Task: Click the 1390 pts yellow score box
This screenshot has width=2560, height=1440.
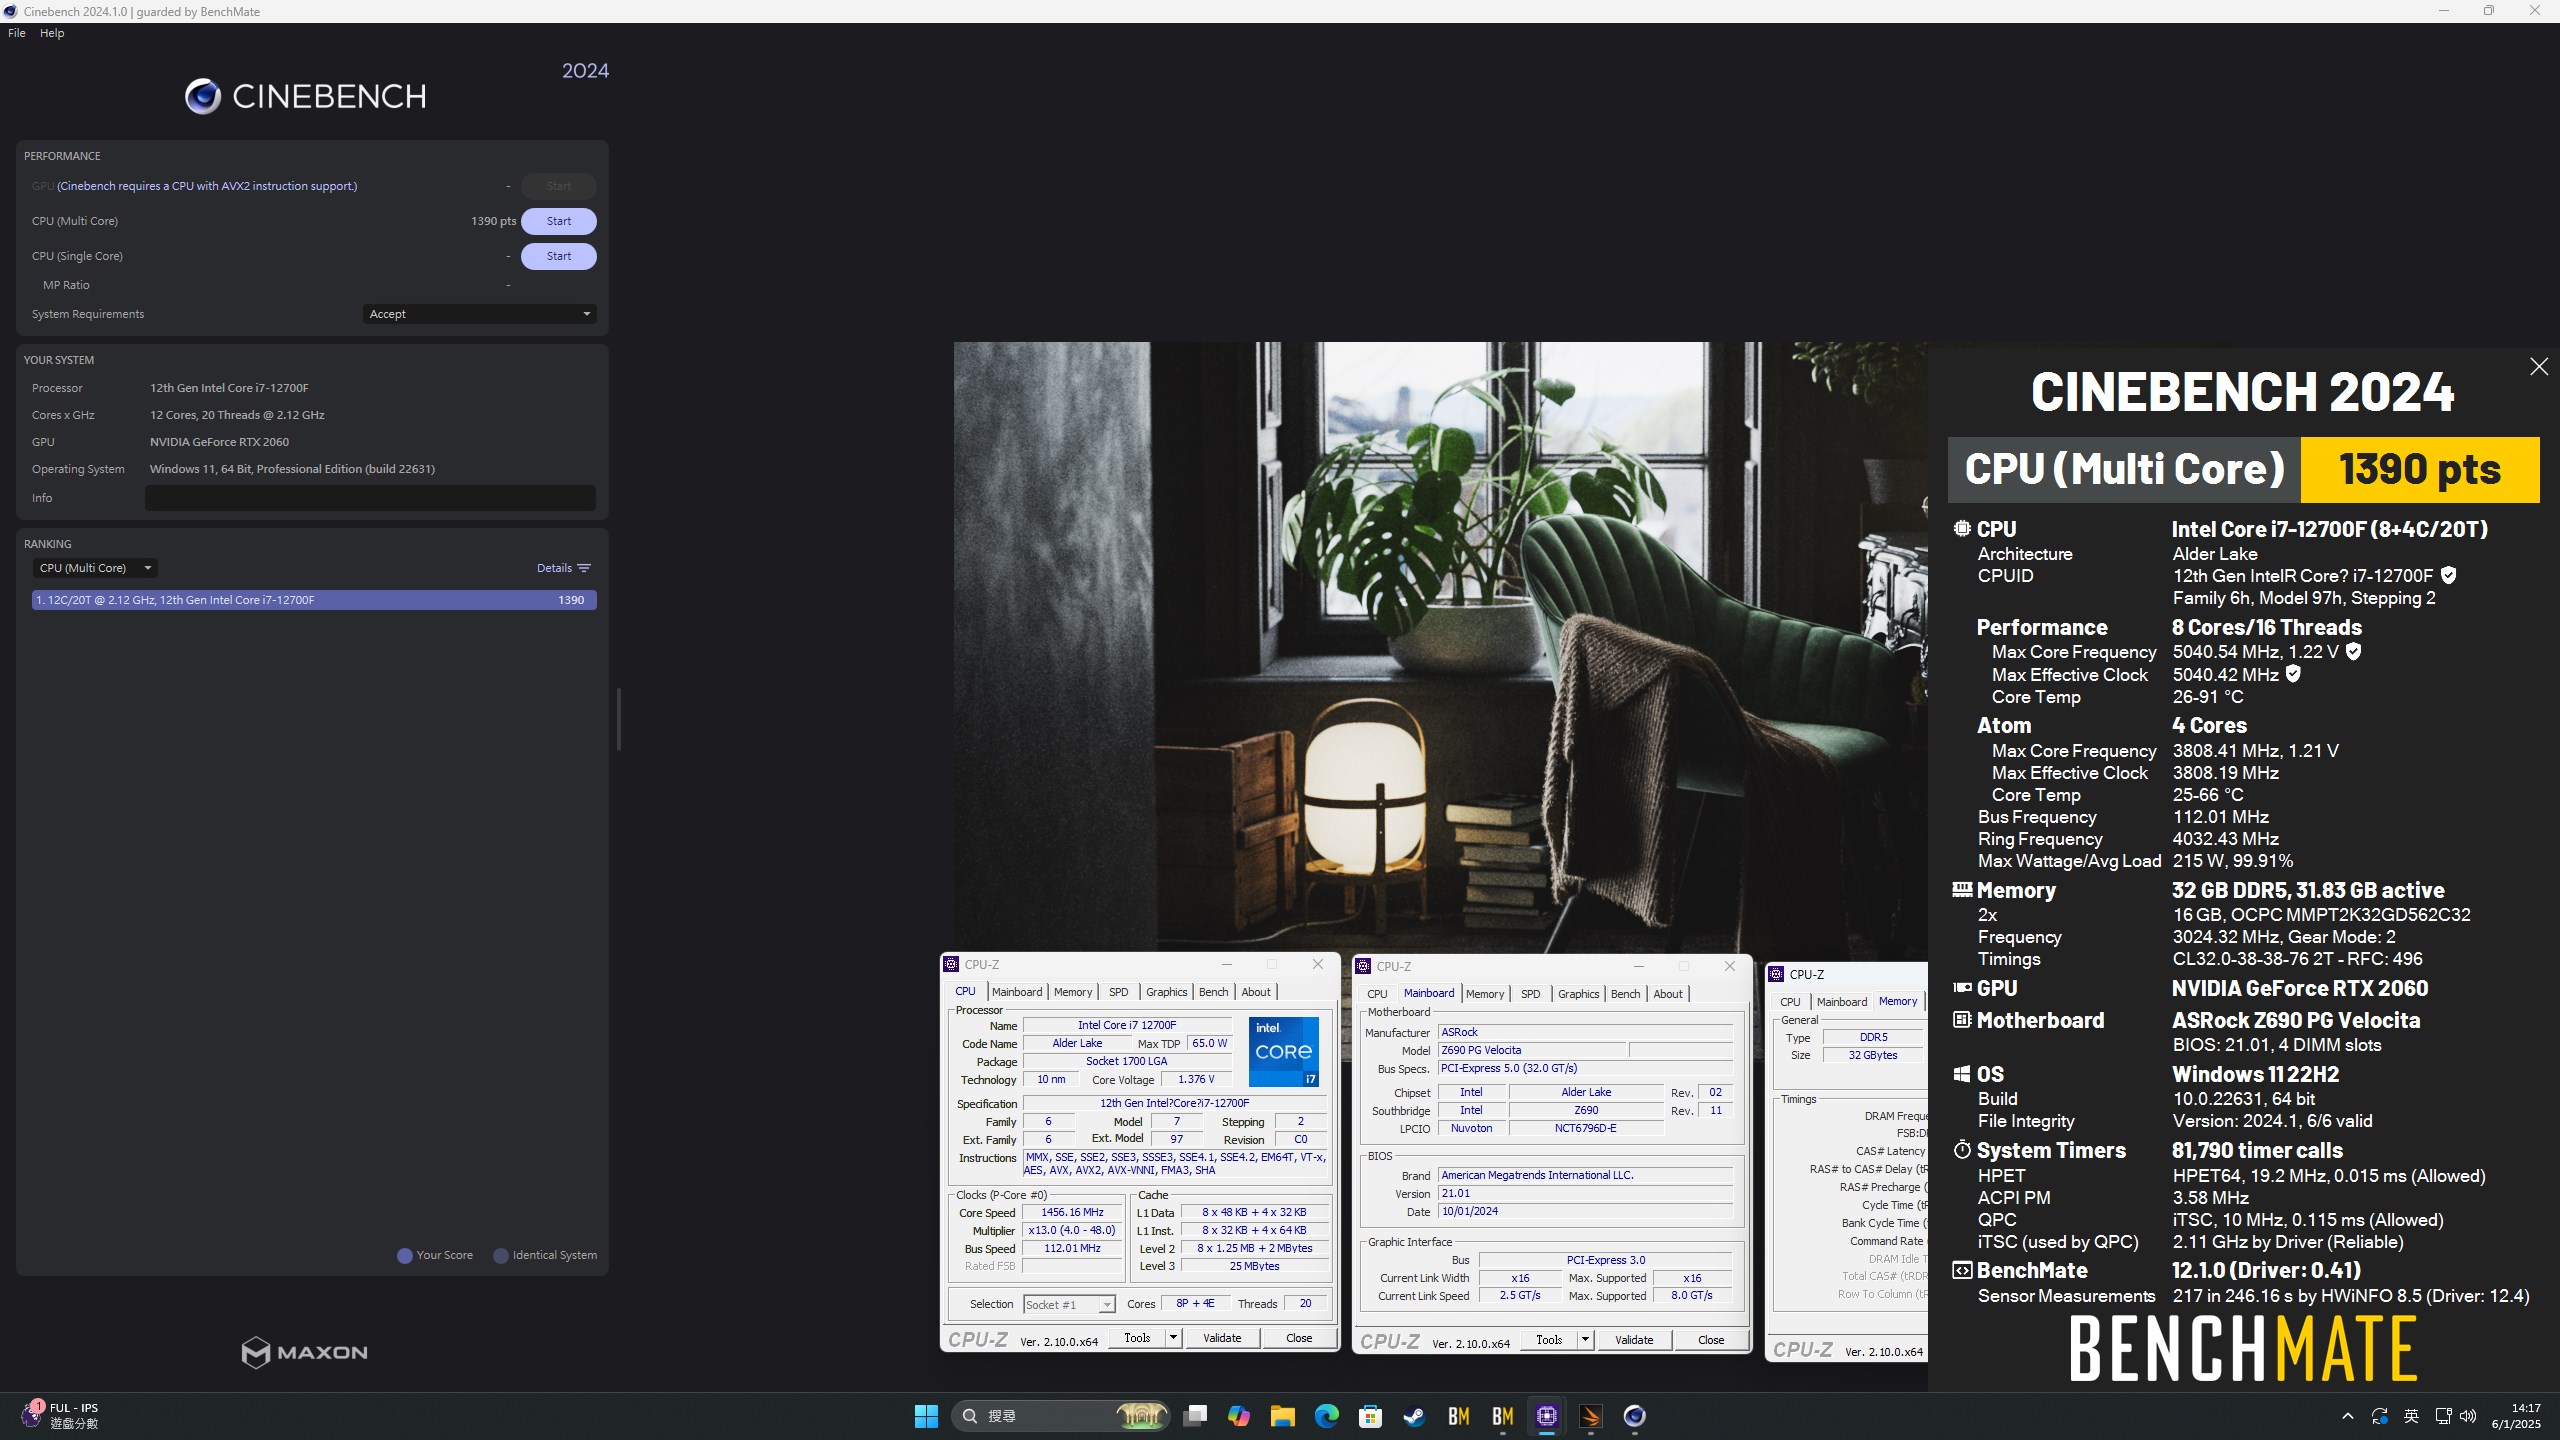Action: point(2419,469)
